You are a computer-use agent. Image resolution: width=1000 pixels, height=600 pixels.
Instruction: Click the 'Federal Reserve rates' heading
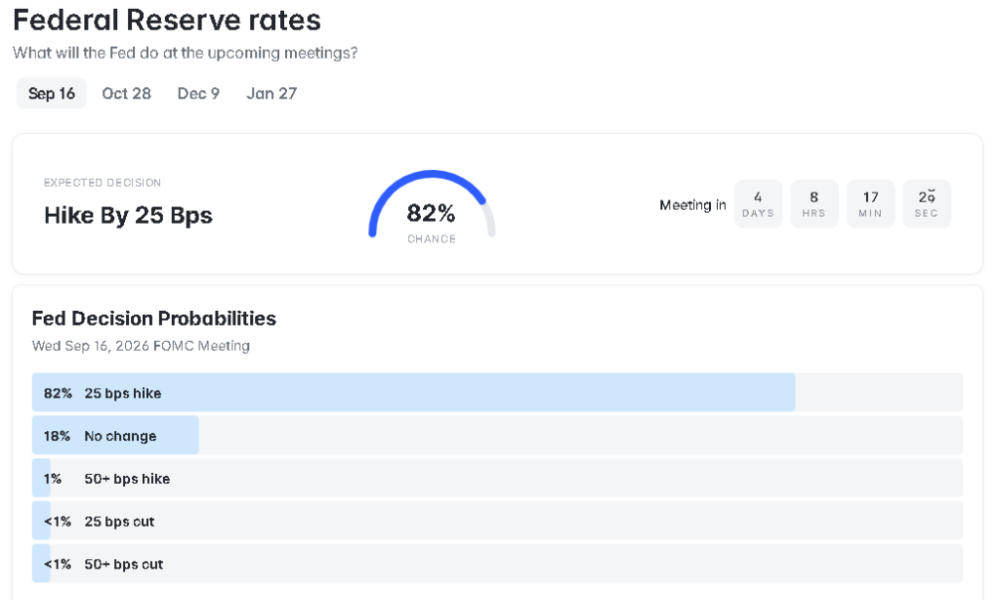167,20
